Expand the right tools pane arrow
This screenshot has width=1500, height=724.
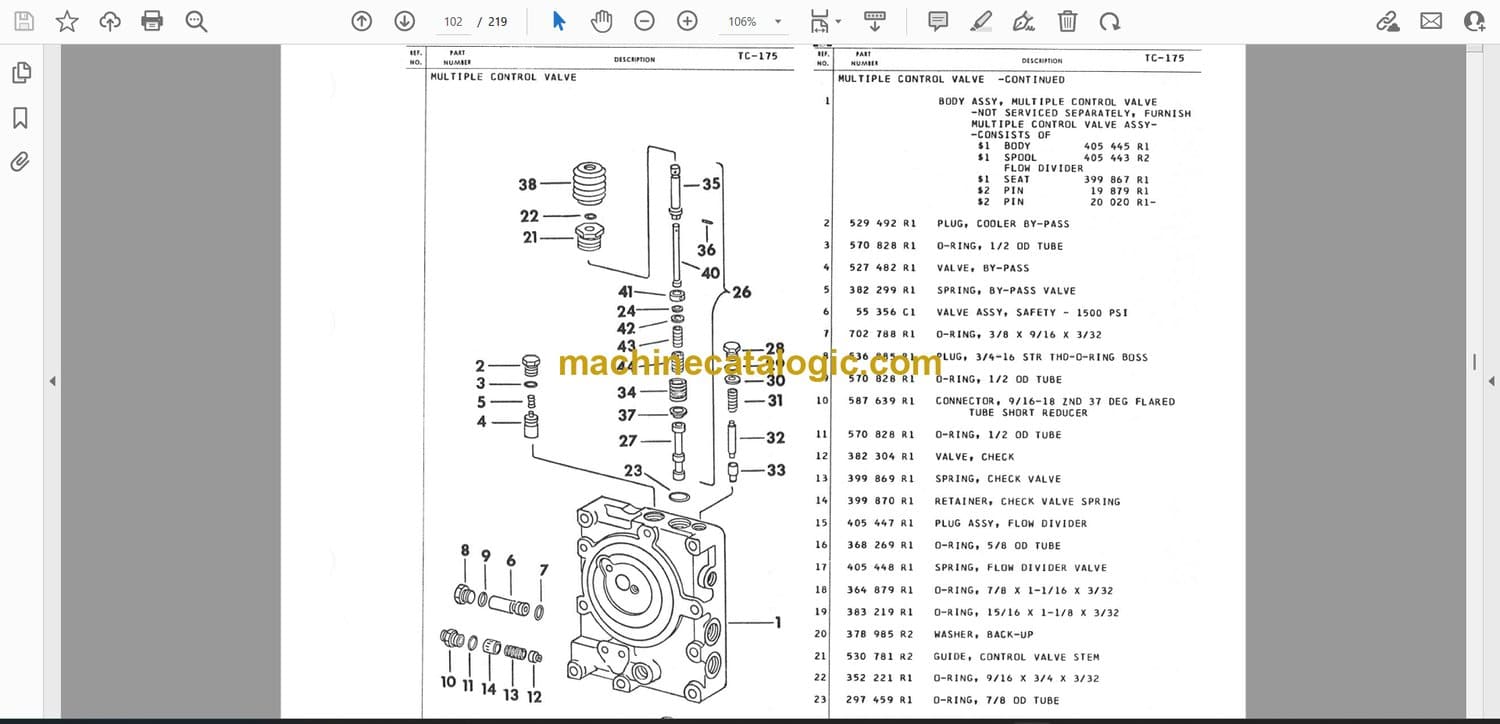click(1492, 381)
